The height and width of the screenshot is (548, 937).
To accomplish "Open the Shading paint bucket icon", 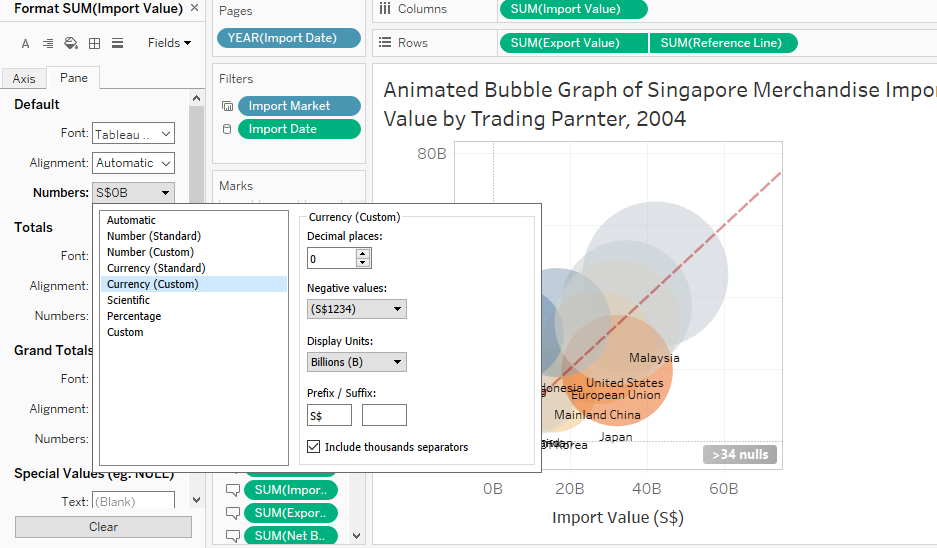I will point(71,44).
